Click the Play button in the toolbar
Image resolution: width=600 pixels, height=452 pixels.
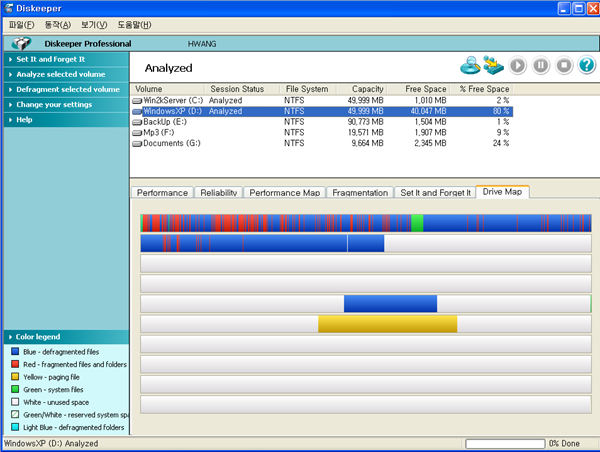(517, 65)
